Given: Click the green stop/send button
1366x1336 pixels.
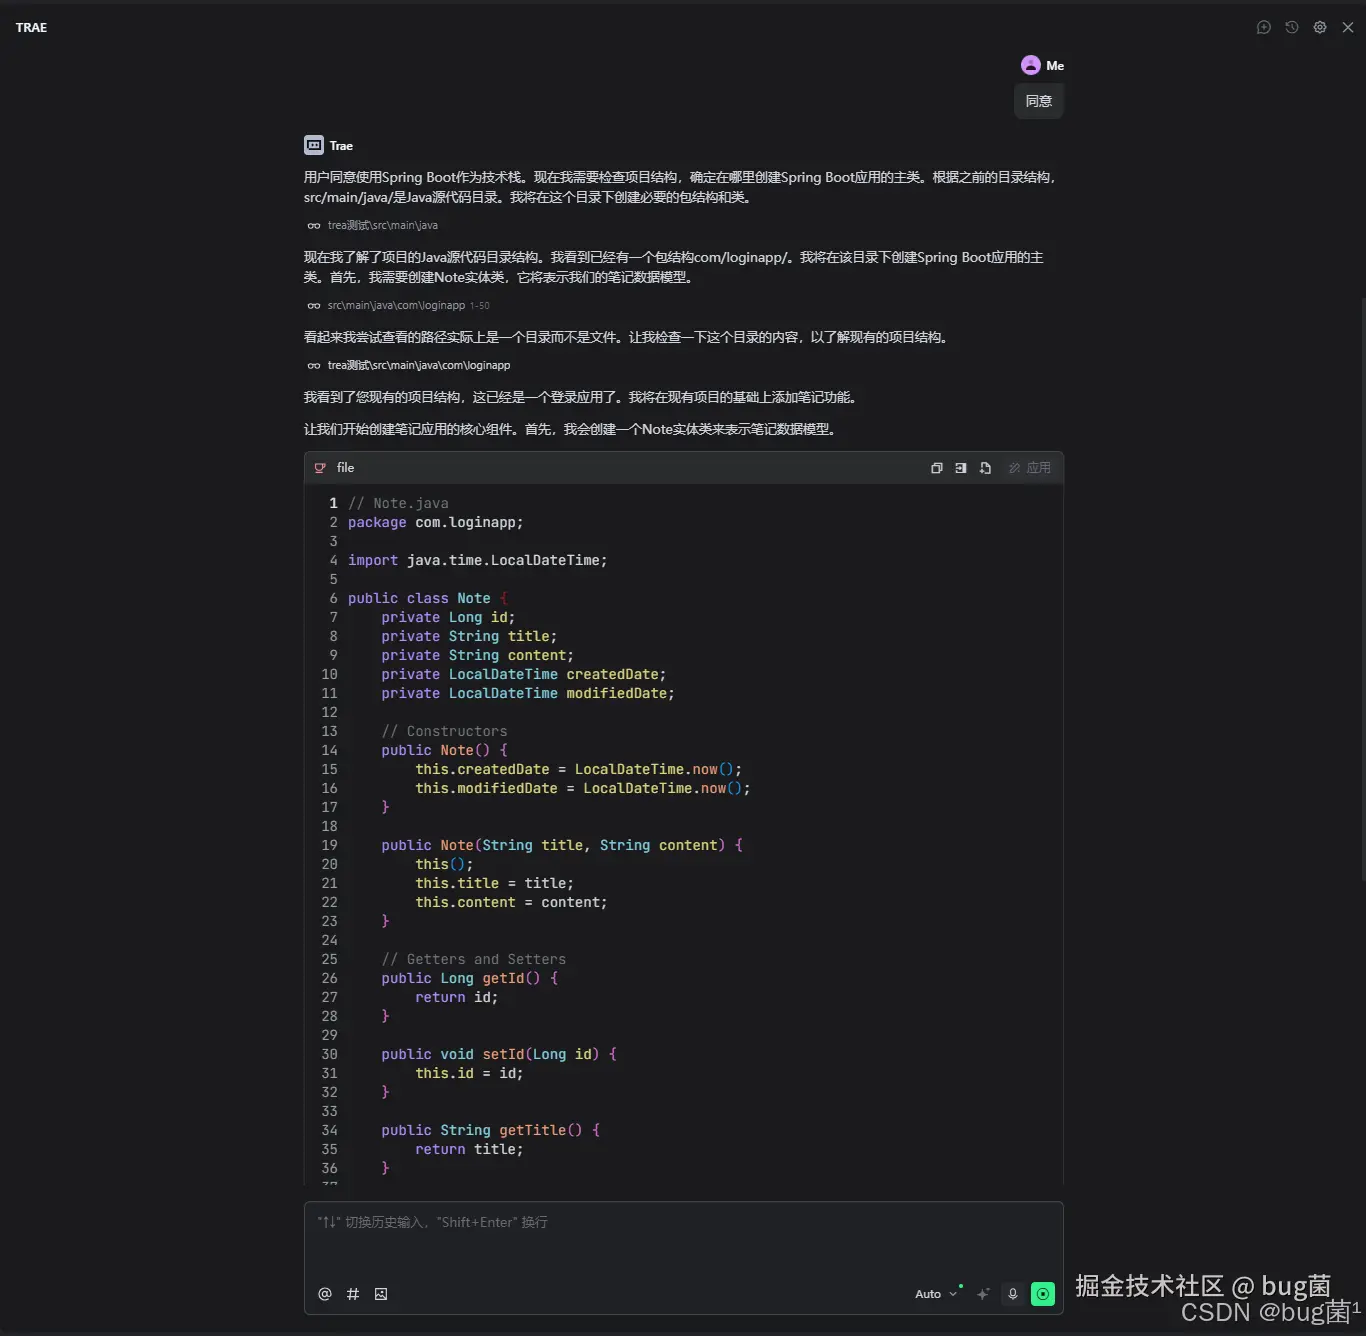Looking at the screenshot, I should tap(1043, 1294).
